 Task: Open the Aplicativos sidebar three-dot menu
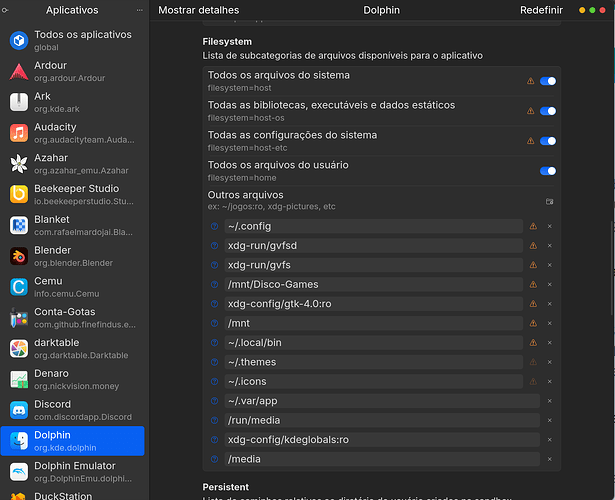click(x=140, y=10)
